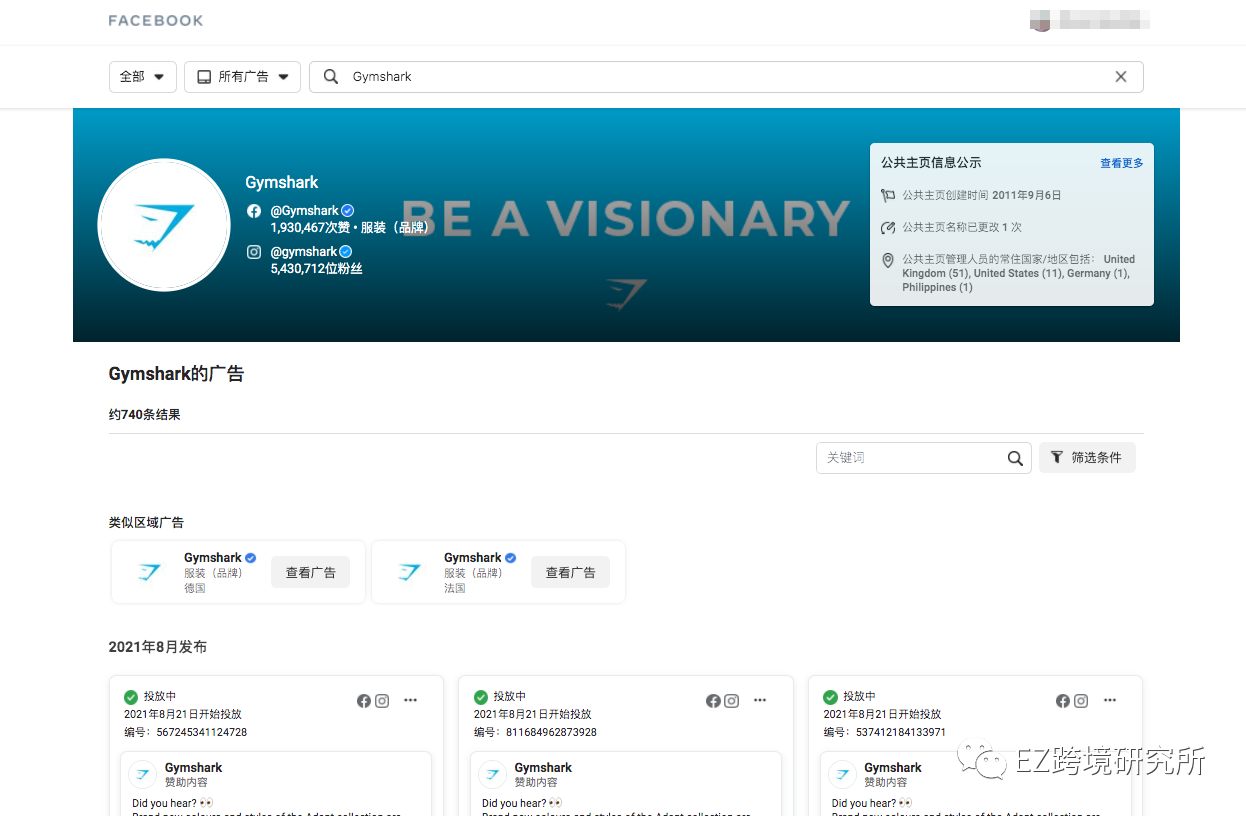Image resolution: width=1246 pixels, height=816 pixels.
Task: Click the 5,430,712位粉丝 follower count
Action: pos(316,269)
